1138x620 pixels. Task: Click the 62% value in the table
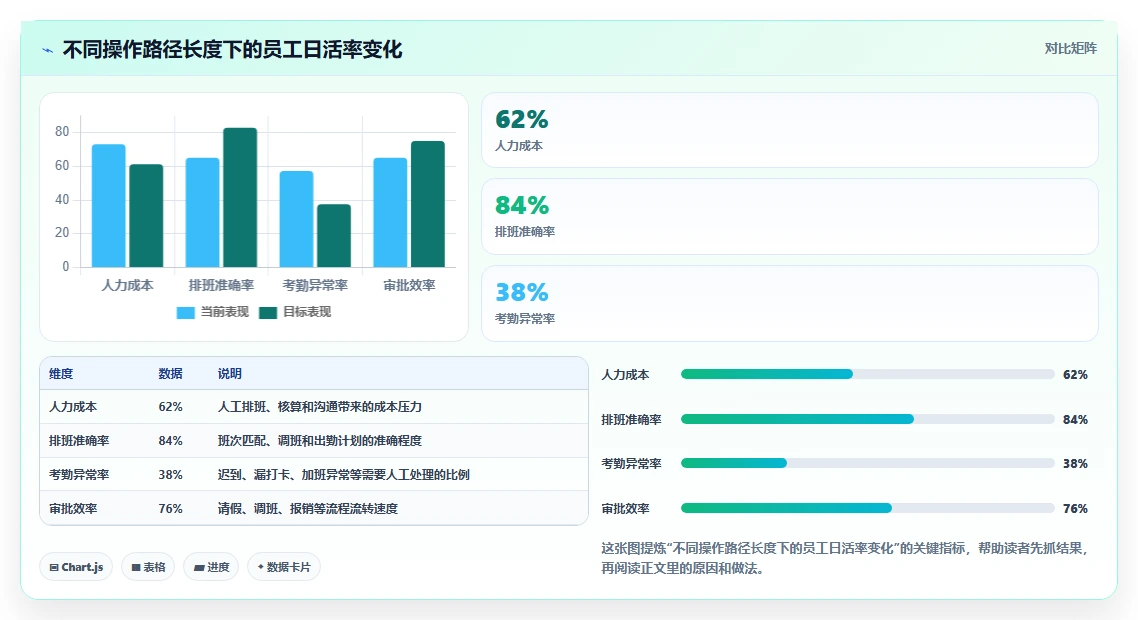pos(171,407)
